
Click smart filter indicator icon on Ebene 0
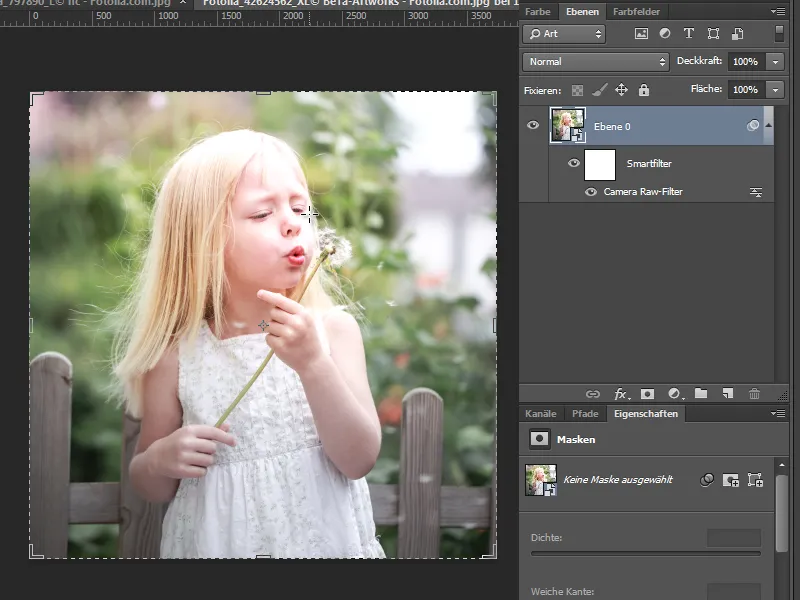[x=753, y=126]
